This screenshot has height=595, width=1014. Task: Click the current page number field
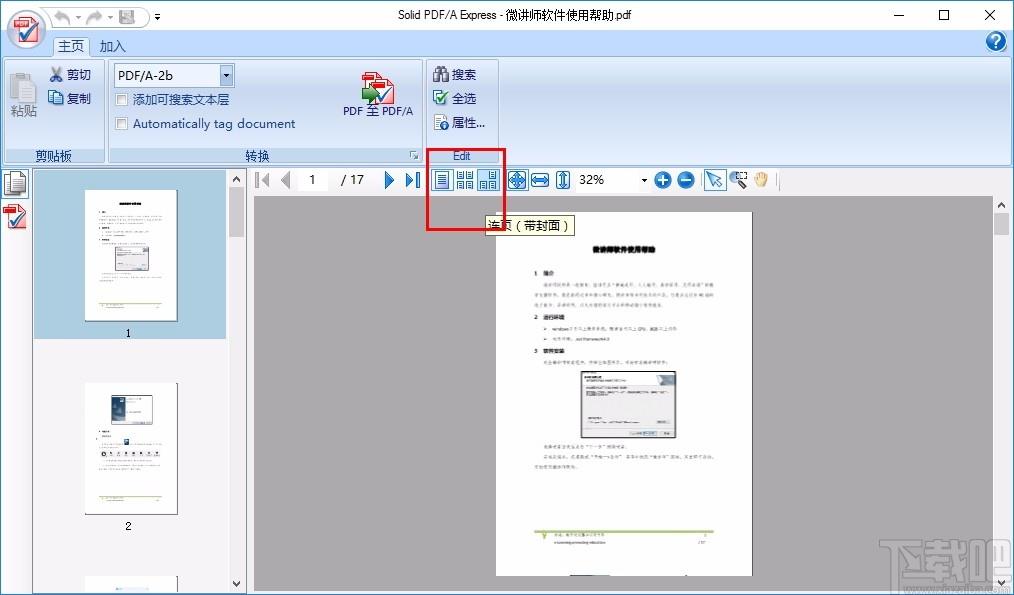pyautogui.click(x=313, y=180)
